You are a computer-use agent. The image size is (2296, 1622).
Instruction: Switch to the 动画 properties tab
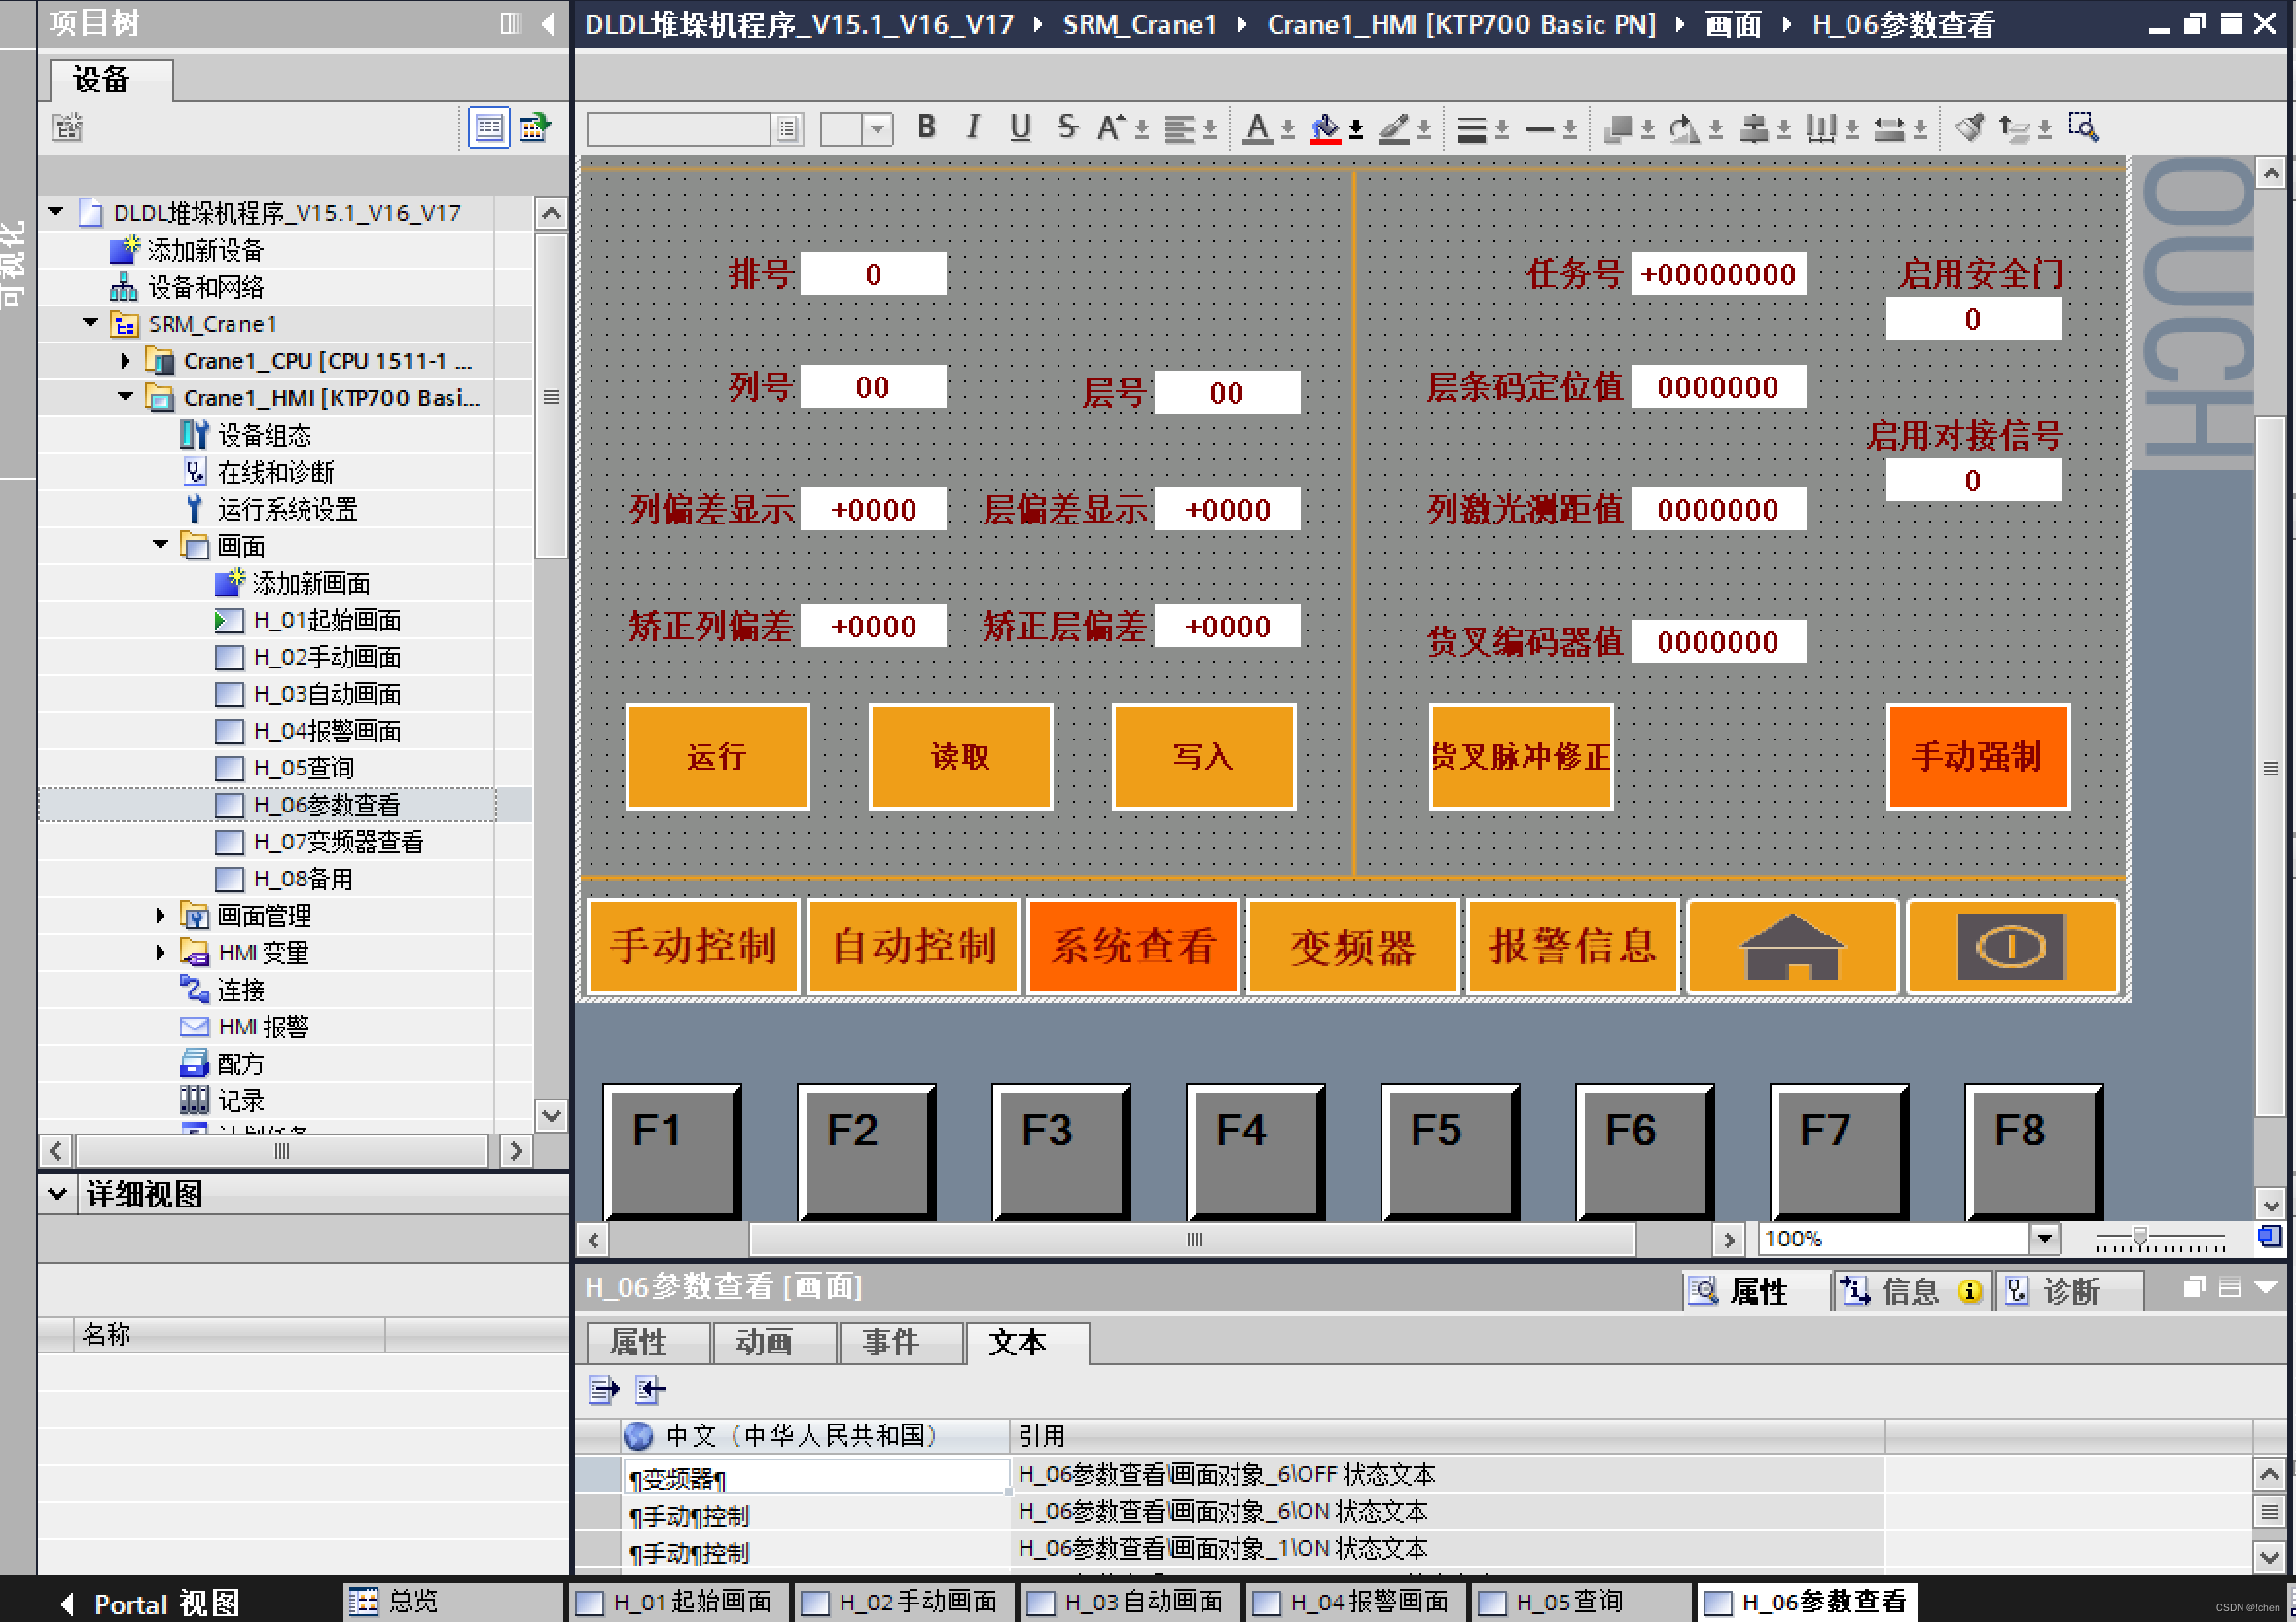(x=764, y=1342)
